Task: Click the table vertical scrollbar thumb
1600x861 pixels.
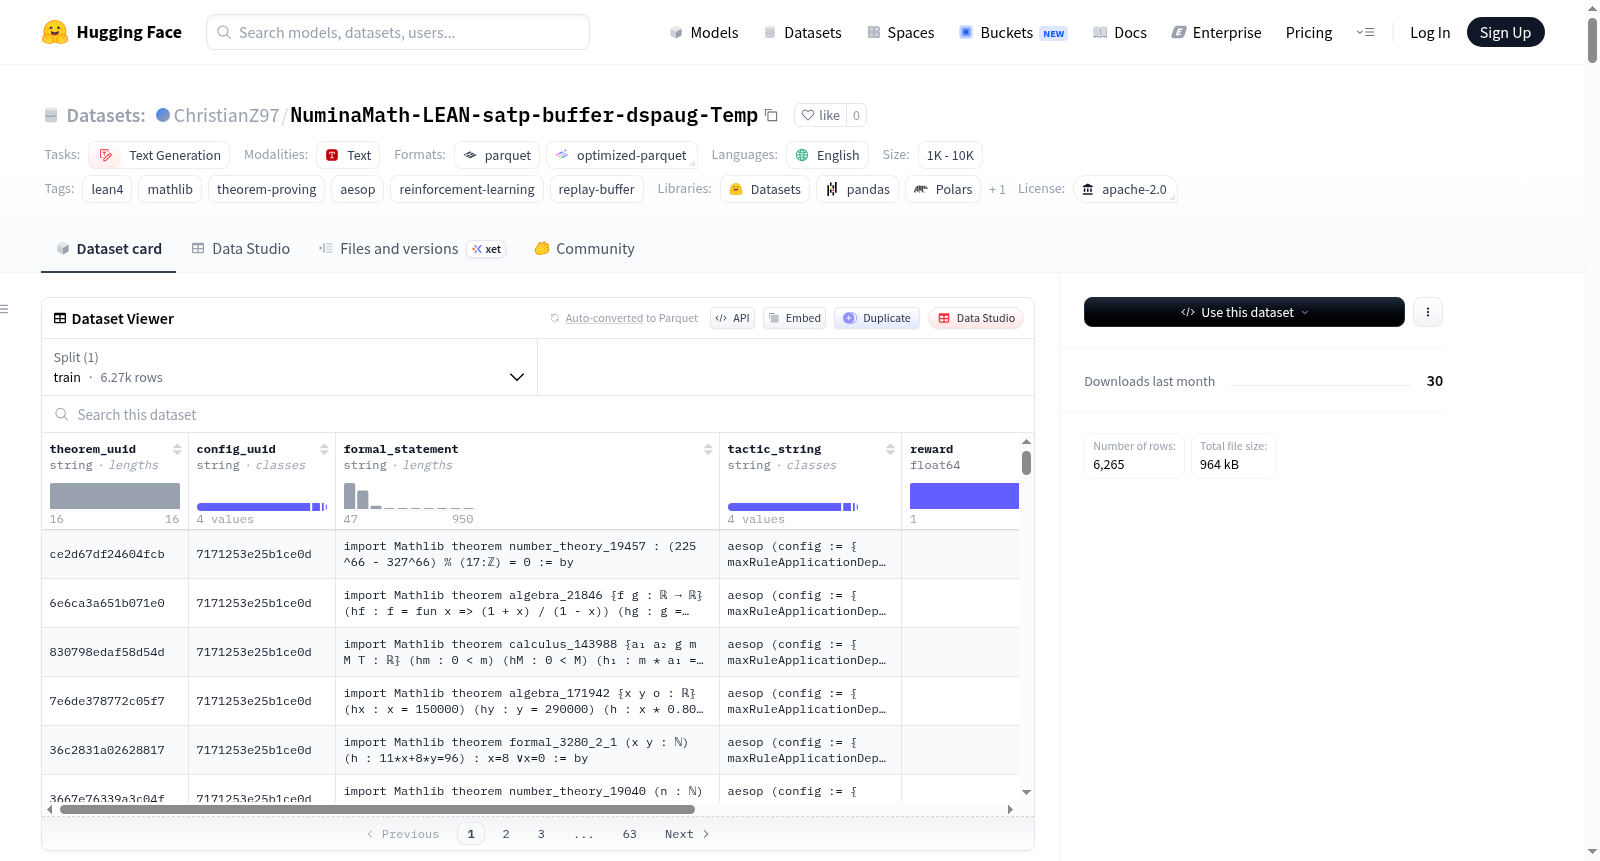Action: [x=1026, y=463]
